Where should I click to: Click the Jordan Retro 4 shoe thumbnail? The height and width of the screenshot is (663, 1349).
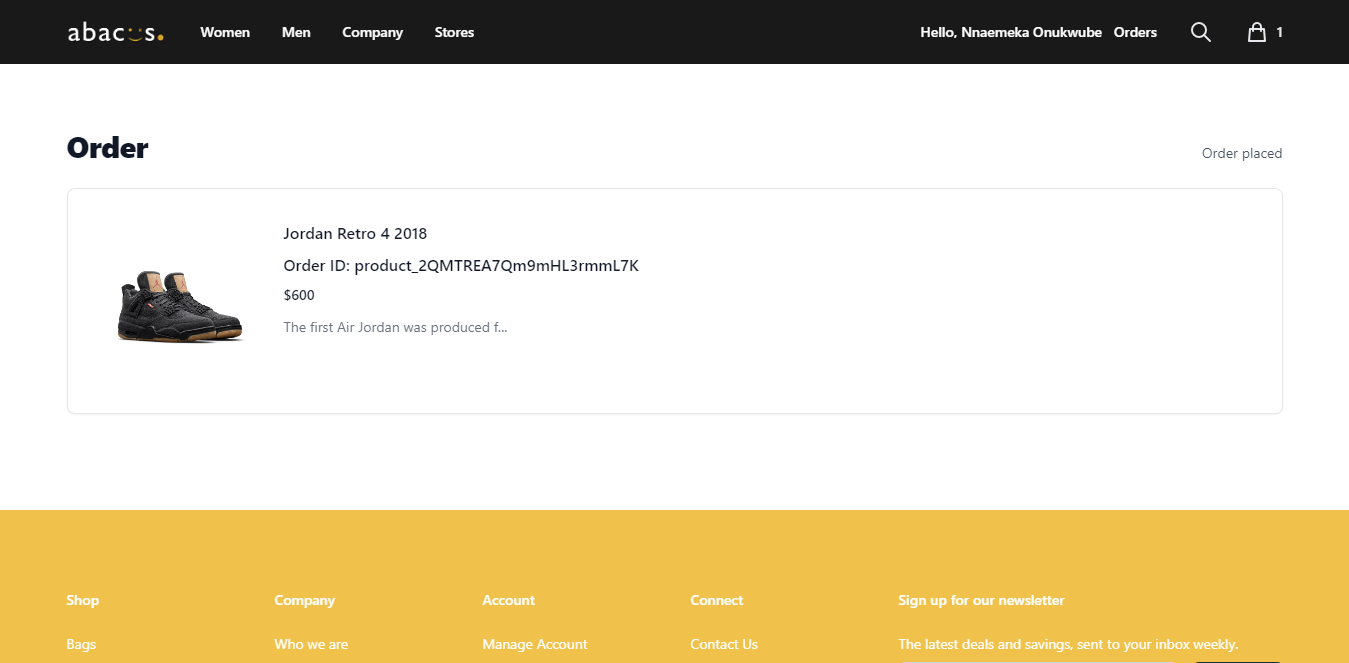pyautogui.click(x=180, y=305)
